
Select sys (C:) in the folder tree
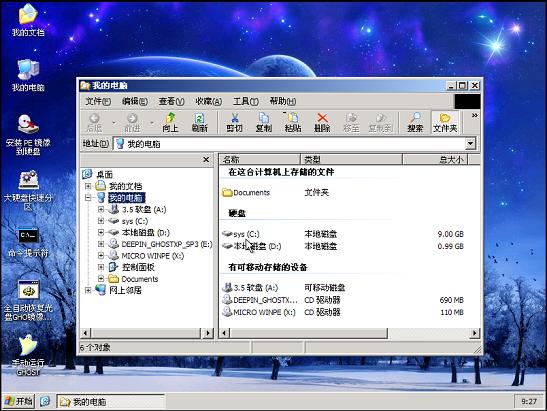135,221
